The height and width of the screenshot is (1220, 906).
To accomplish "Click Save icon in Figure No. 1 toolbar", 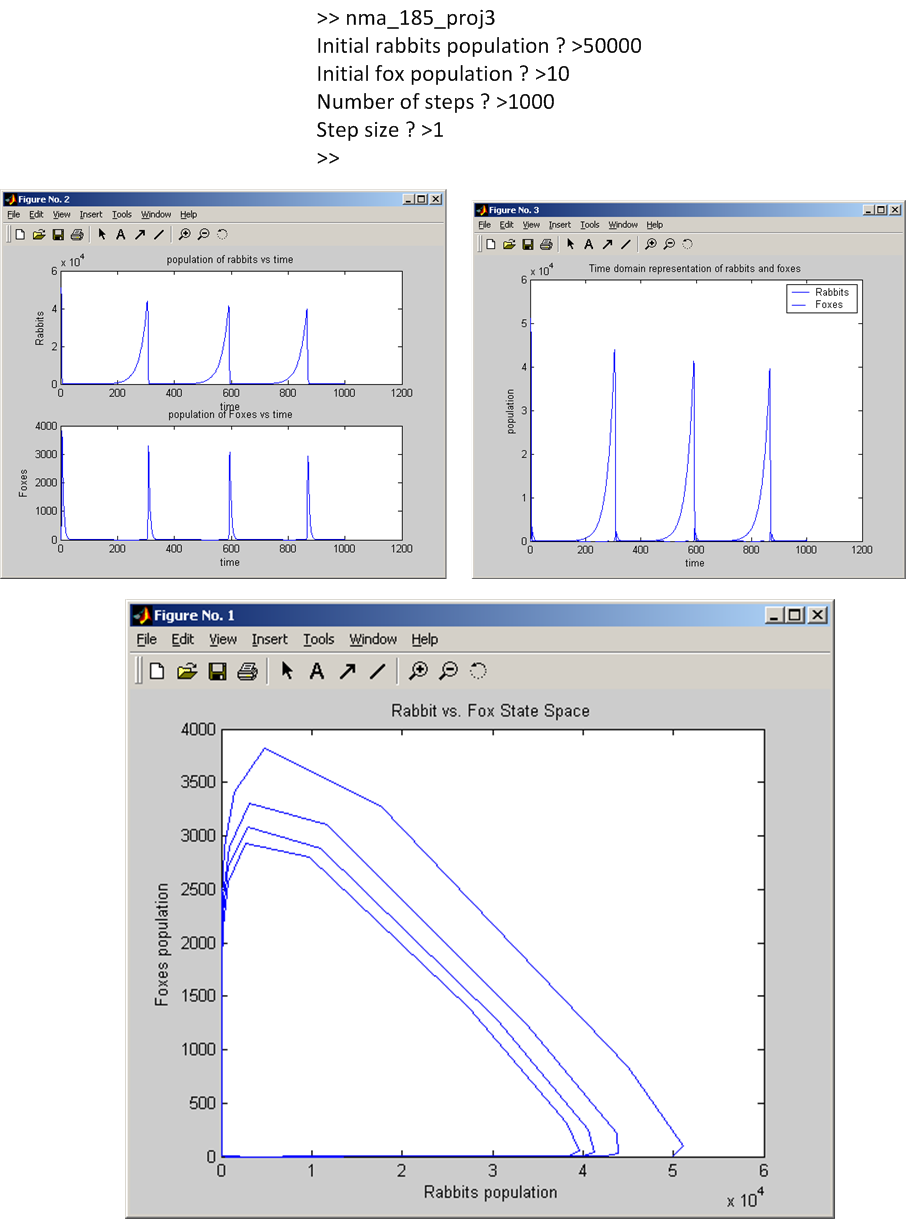I will pos(216,671).
